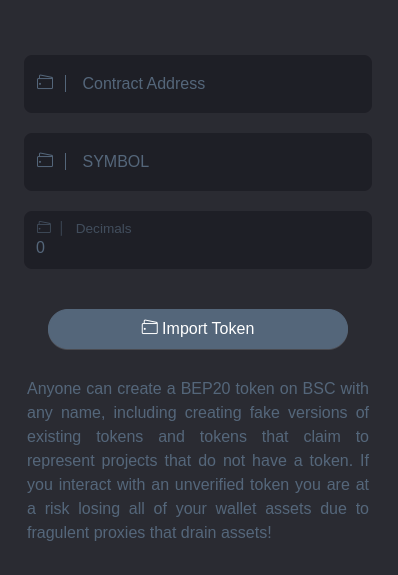Screen dimensions: 398x575
Task: Click vertical divider in Contract Address field
Action: pyautogui.click(x=66, y=83)
